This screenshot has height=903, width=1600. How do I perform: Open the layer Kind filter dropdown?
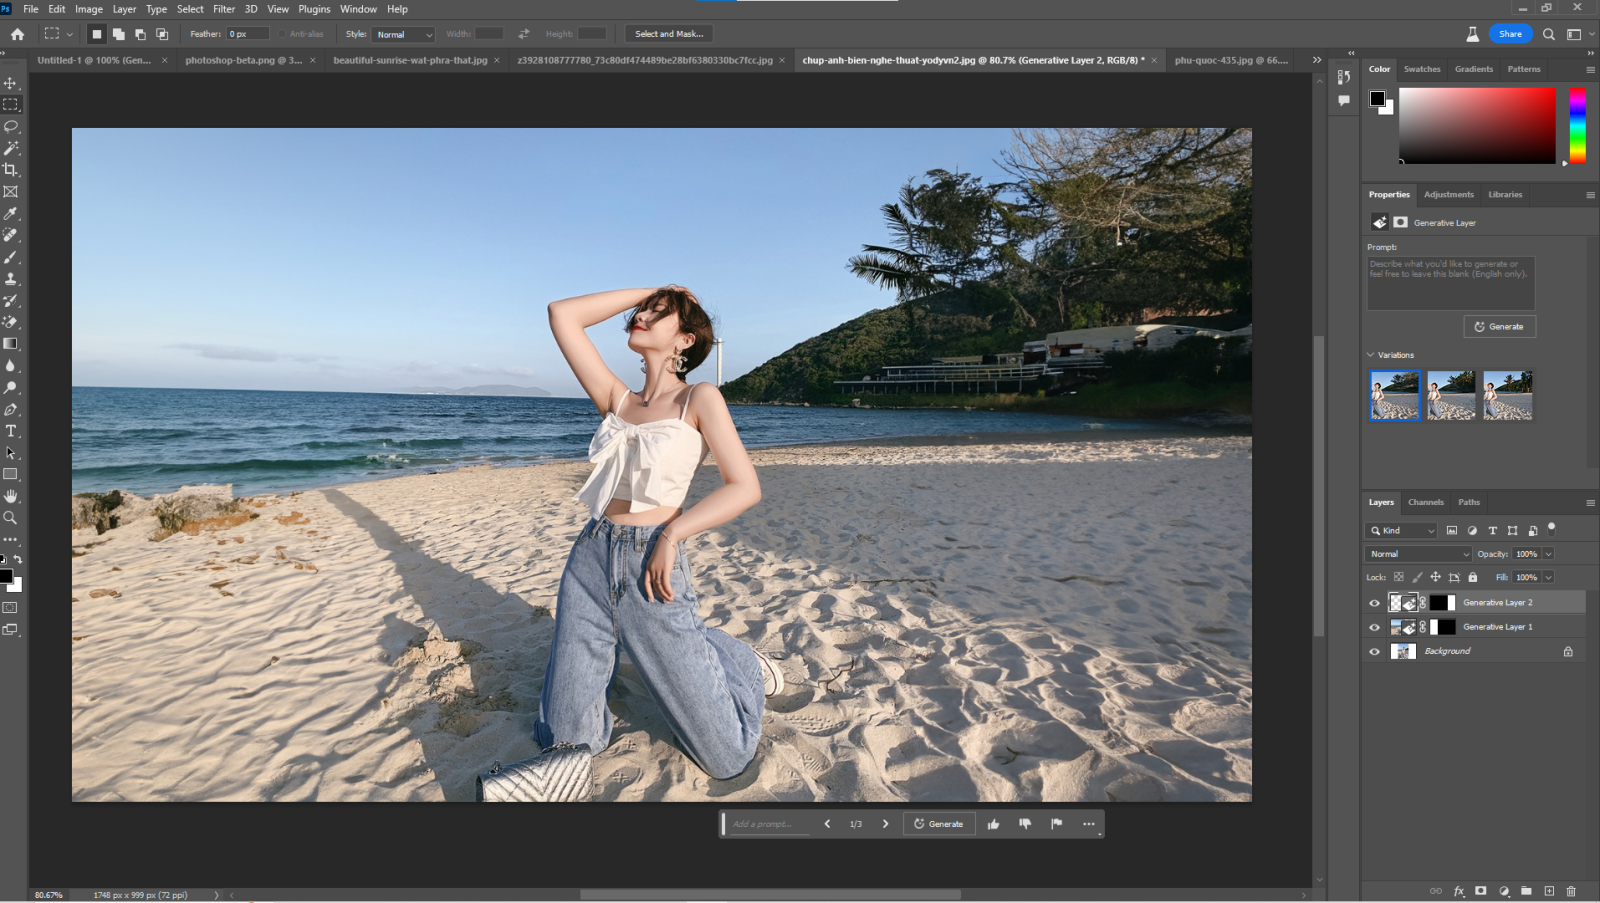1401,530
